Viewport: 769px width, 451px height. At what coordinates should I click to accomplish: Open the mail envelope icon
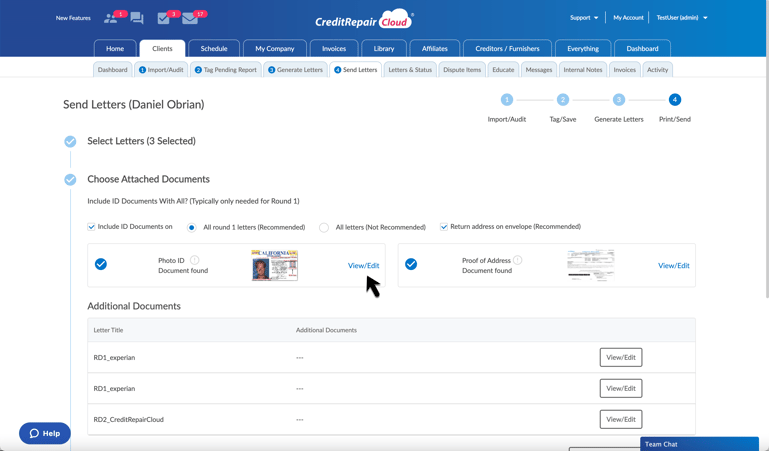click(x=190, y=18)
